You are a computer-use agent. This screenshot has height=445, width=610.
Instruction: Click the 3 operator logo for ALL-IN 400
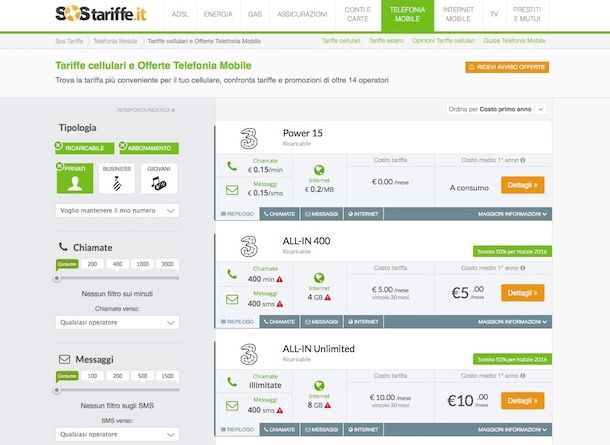(x=249, y=246)
